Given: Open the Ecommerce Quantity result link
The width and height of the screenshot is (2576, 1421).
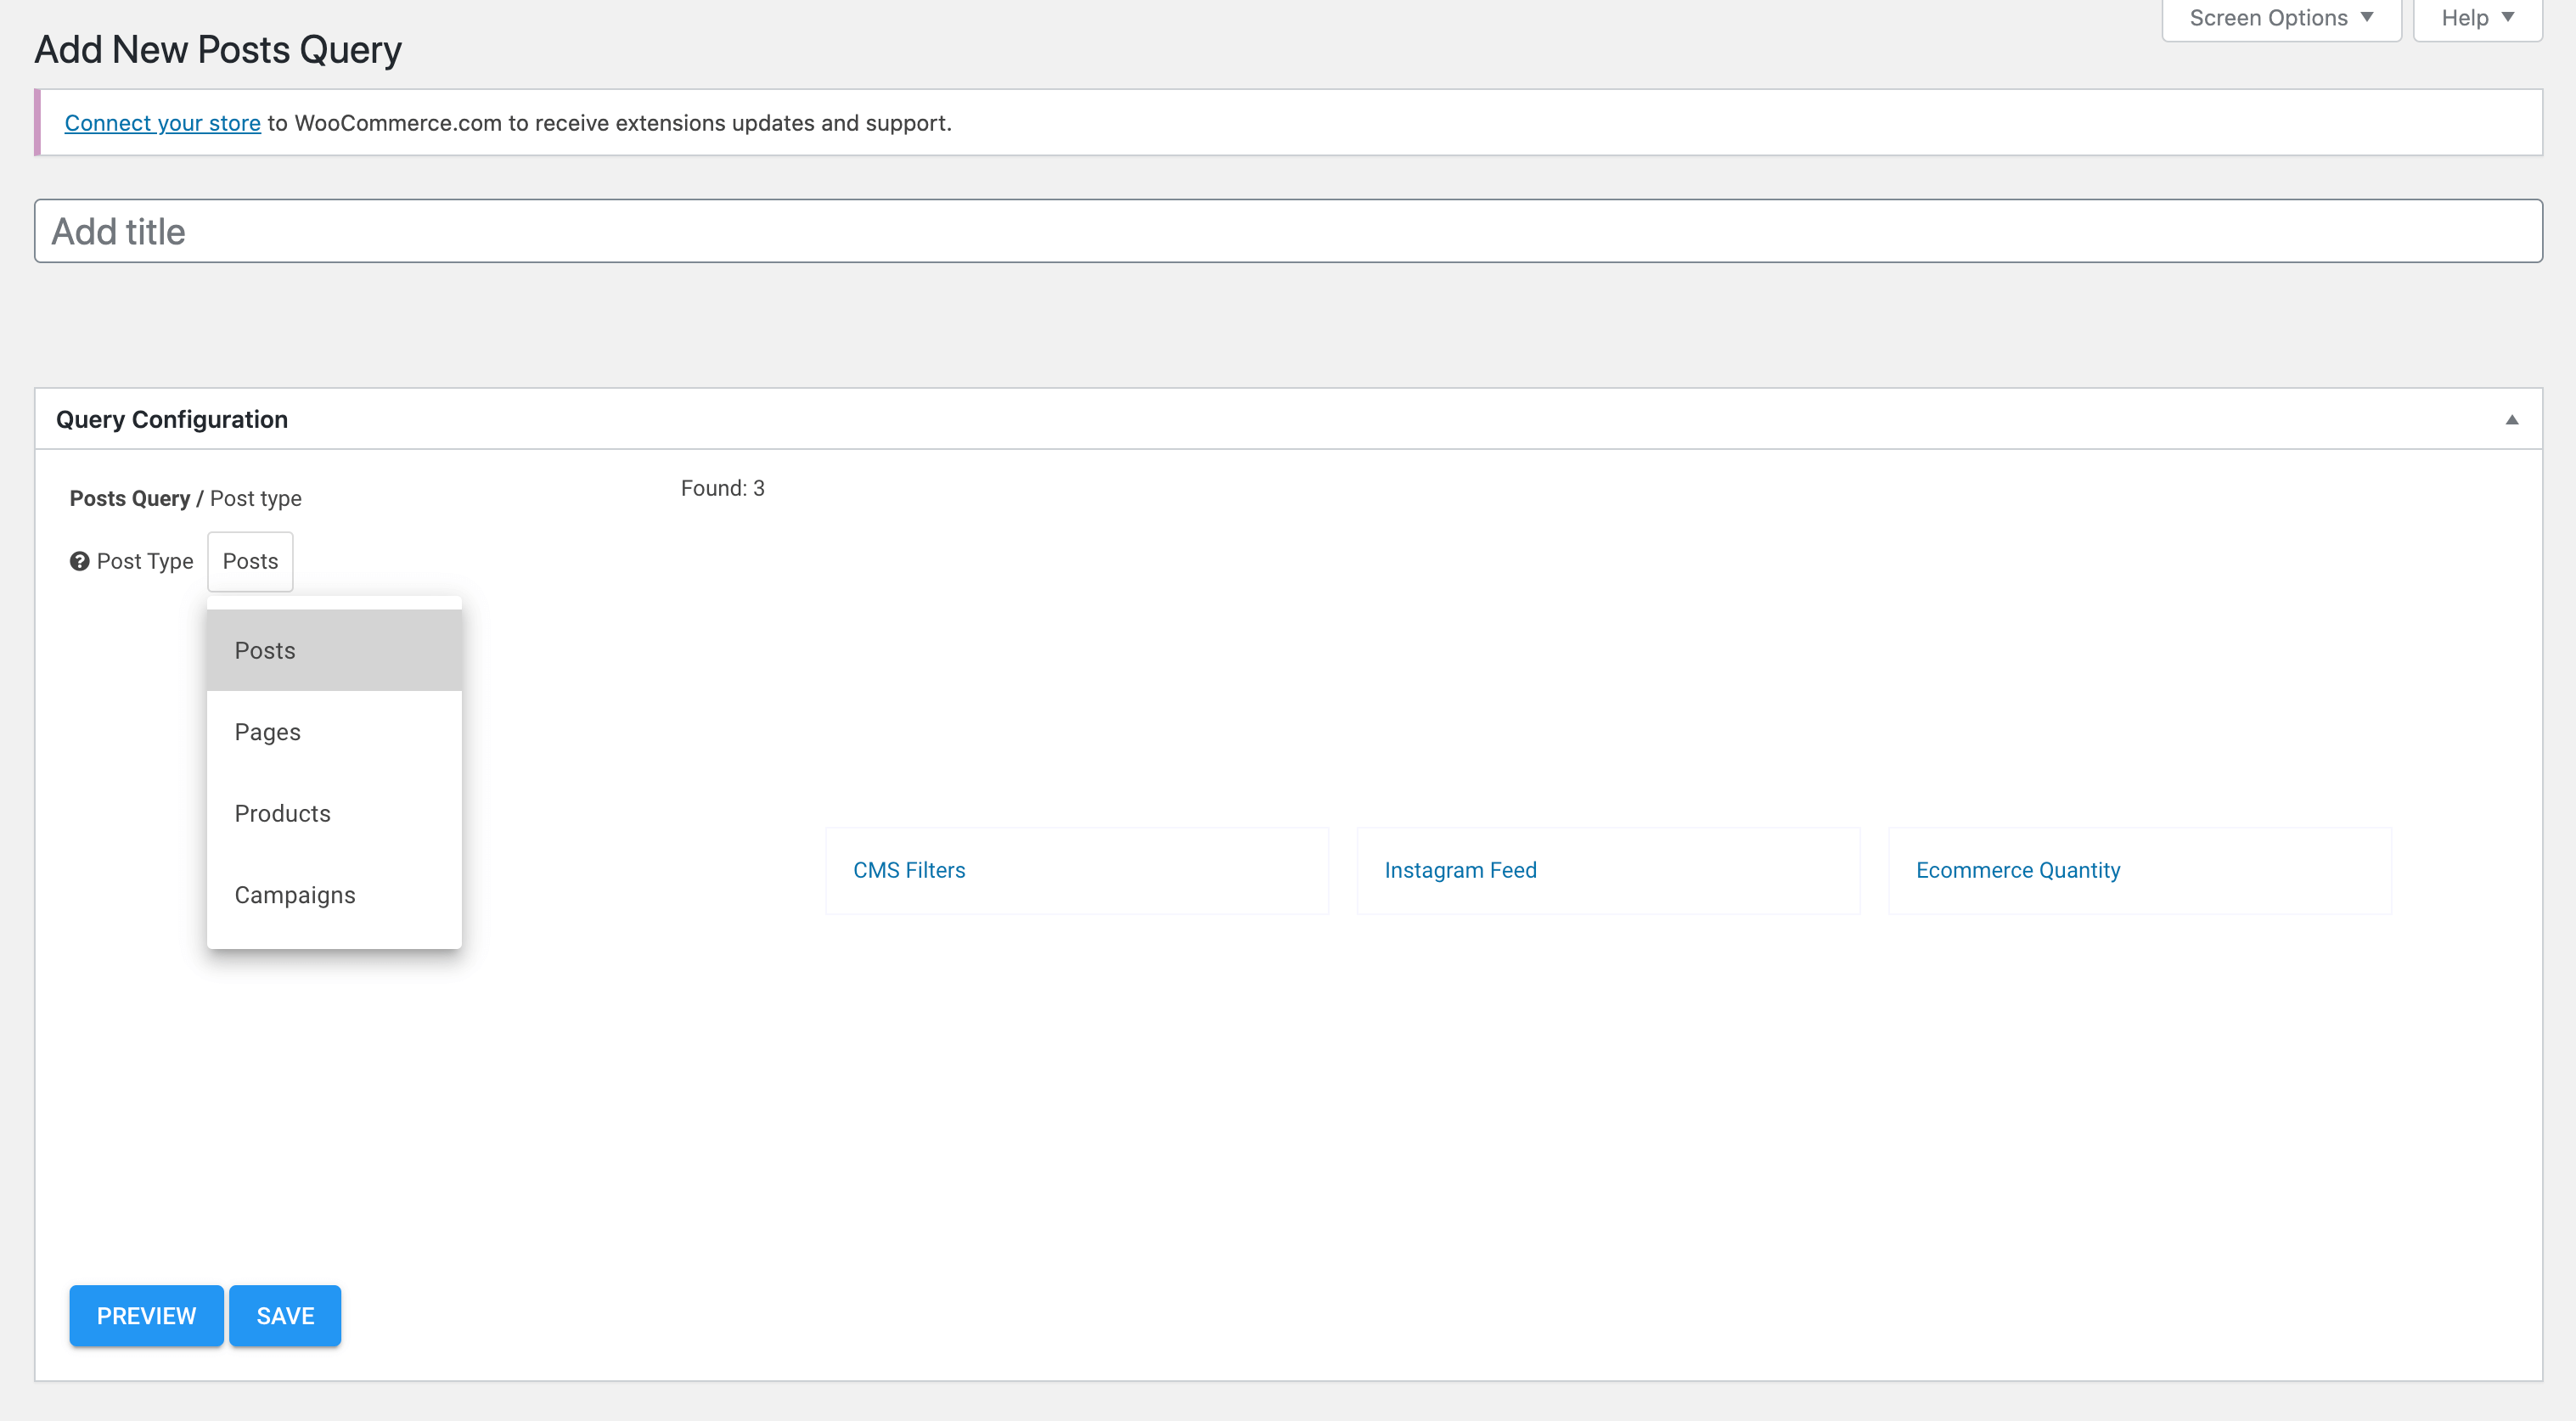Looking at the screenshot, I should tap(2017, 870).
